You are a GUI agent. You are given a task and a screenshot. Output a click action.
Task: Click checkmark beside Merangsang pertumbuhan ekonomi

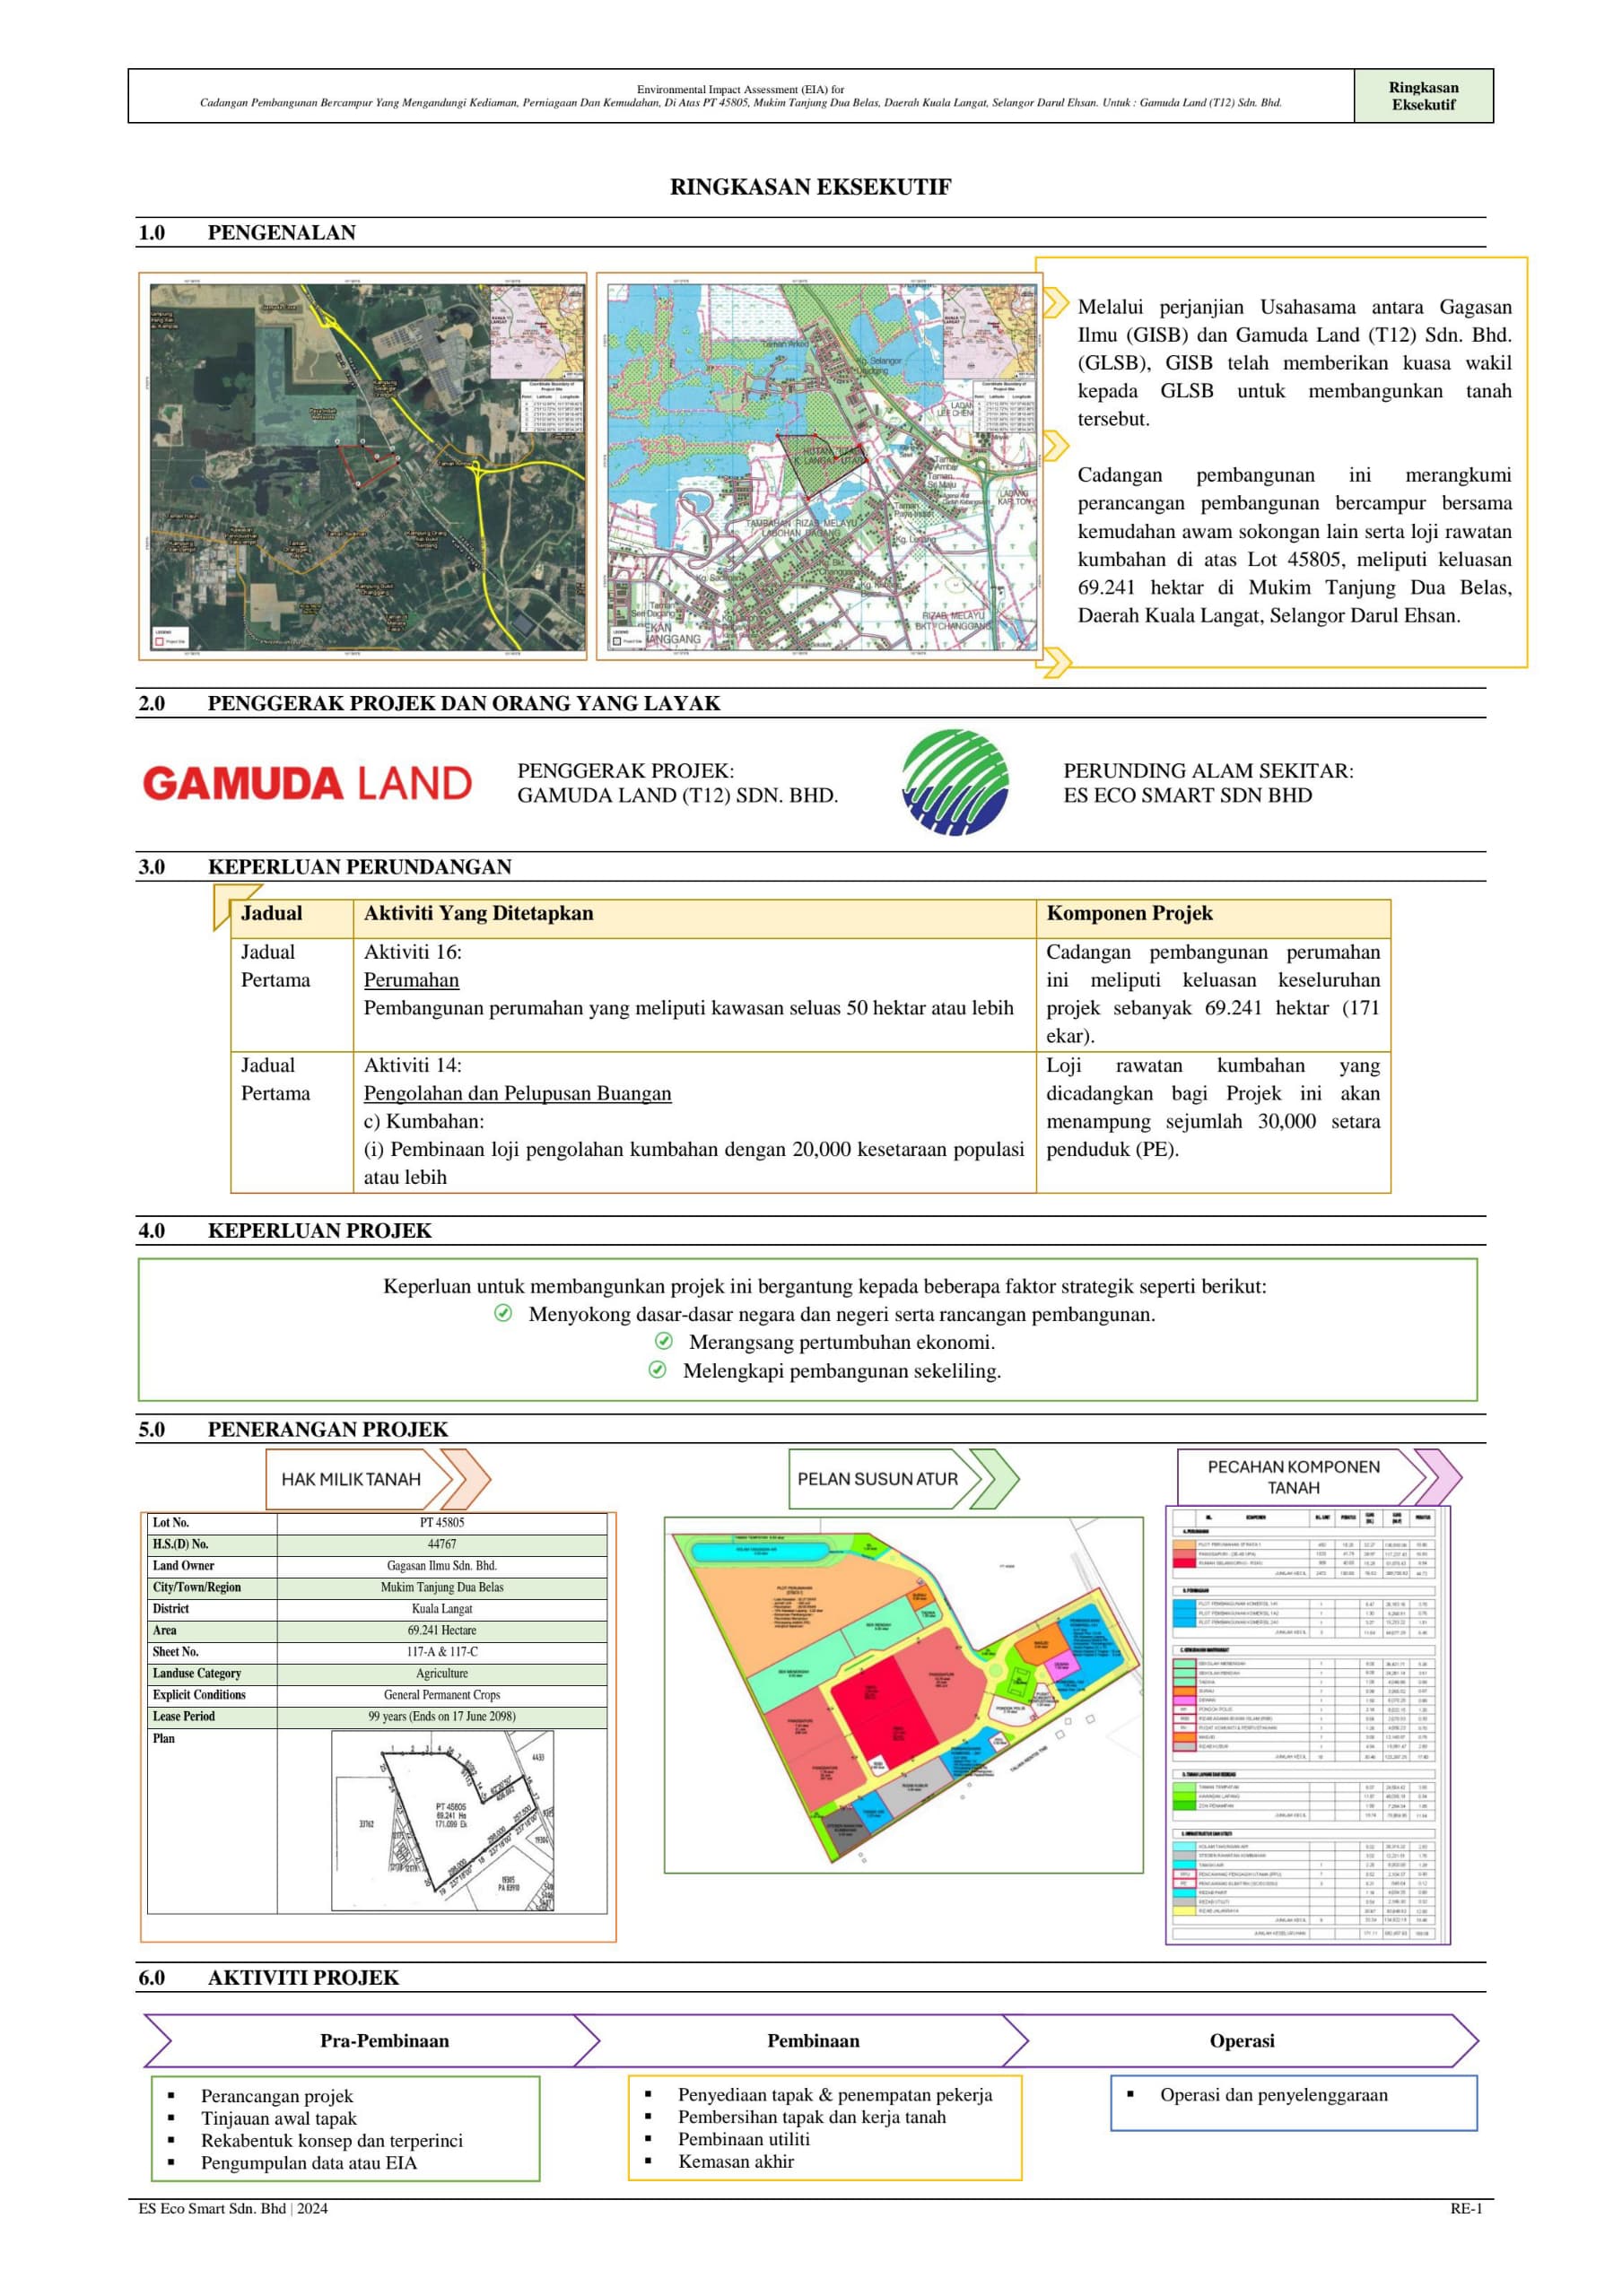tap(663, 1342)
